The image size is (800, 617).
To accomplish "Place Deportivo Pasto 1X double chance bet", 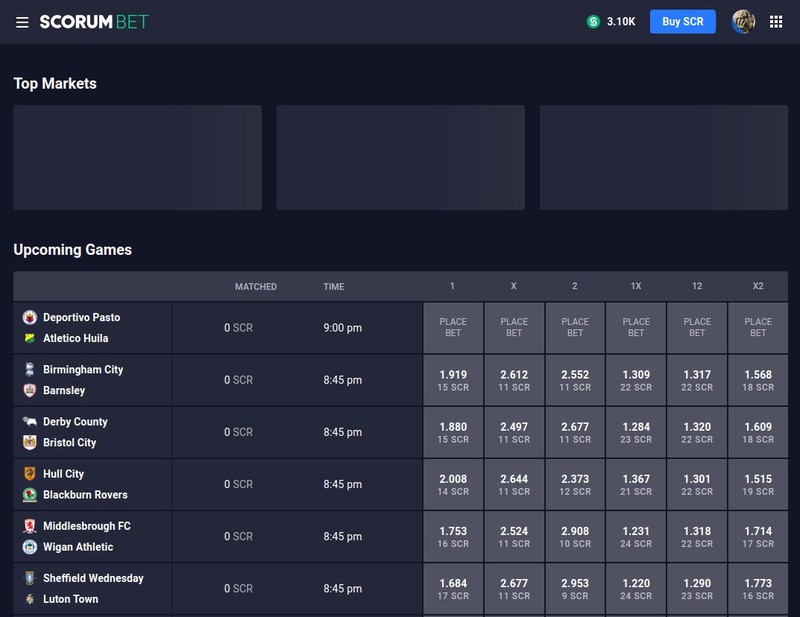I will tap(636, 328).
